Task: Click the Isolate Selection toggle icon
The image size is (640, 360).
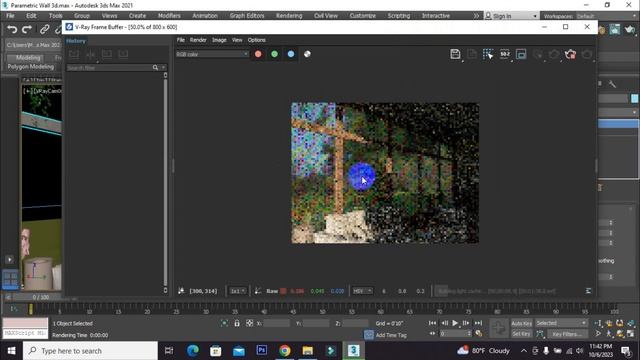Action: [224, 323]
